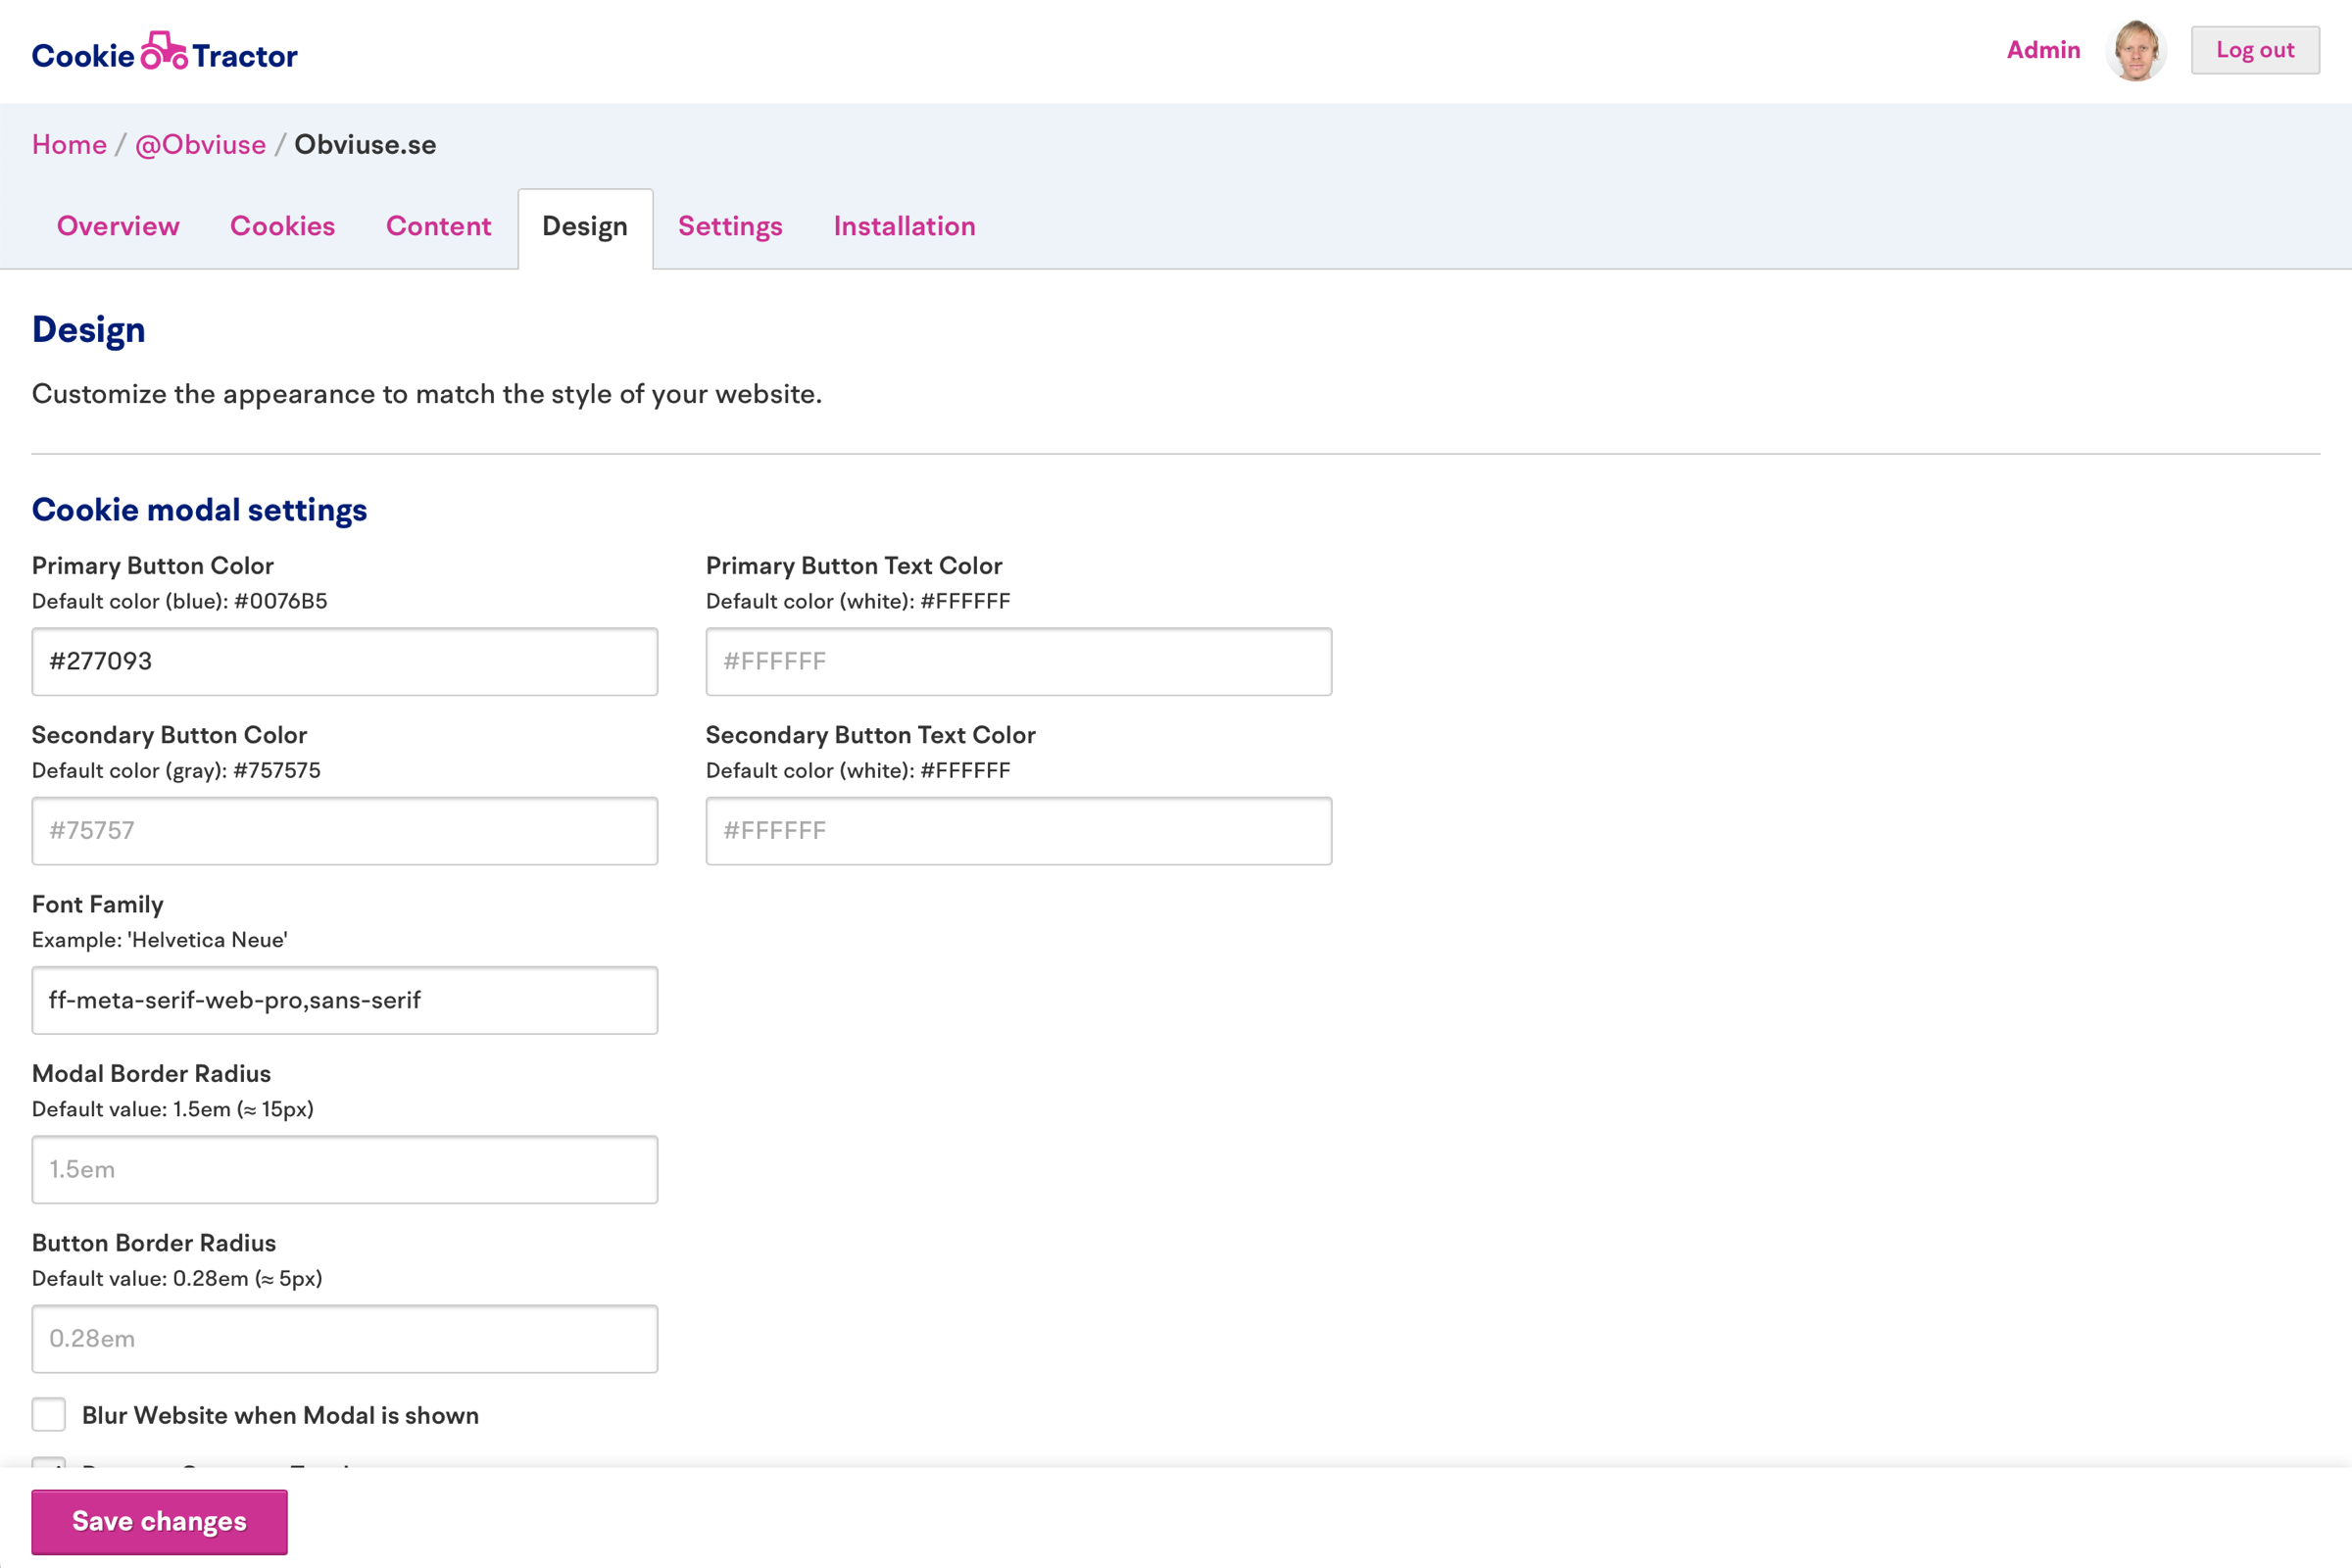This screenshot has height=1568, width=2352.
Task: Click the Secondary Button Text Color input
Action: (x=1018, y=830)
